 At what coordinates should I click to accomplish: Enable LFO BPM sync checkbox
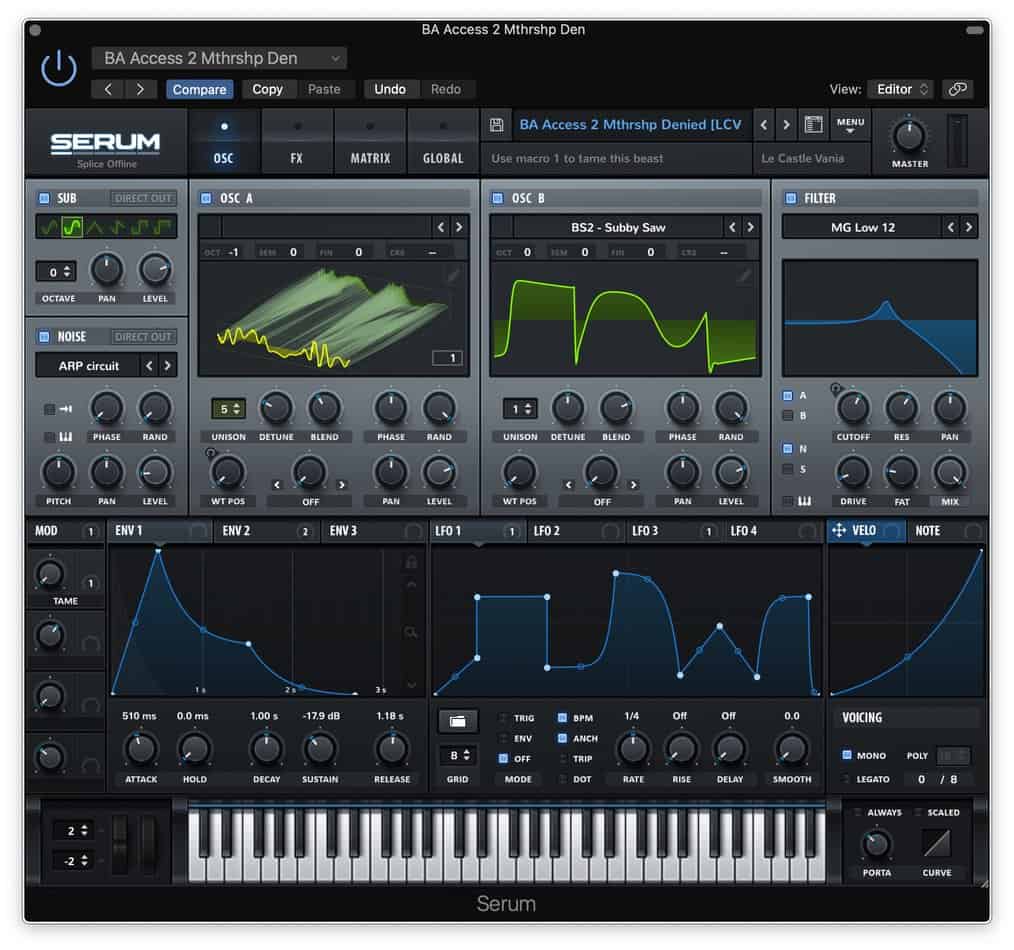pyautogui.click(x=562, y=718)
